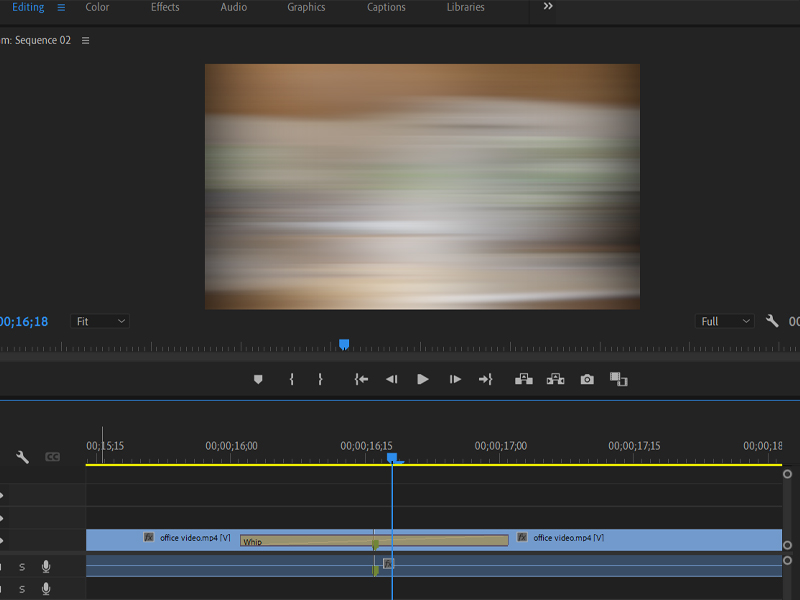Enable voice-over record on the second audio track

tap(46, 590)
